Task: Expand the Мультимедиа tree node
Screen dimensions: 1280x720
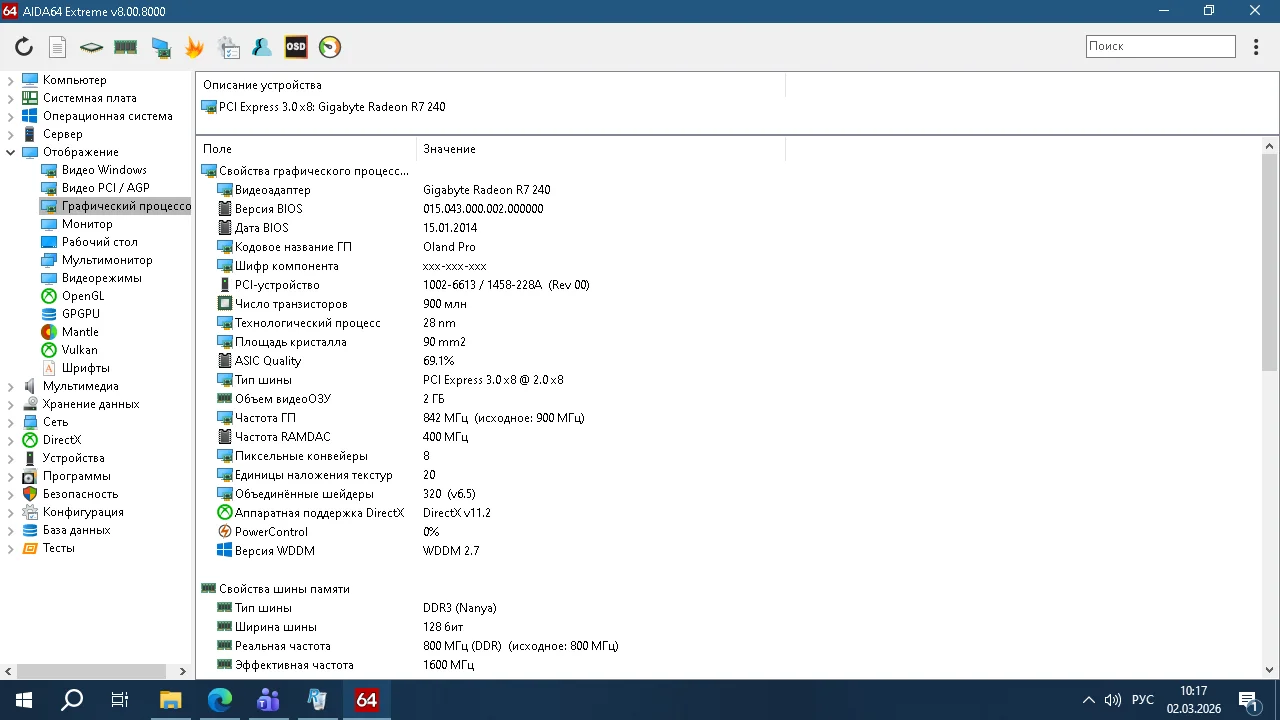Action: [x=11, y=386]
